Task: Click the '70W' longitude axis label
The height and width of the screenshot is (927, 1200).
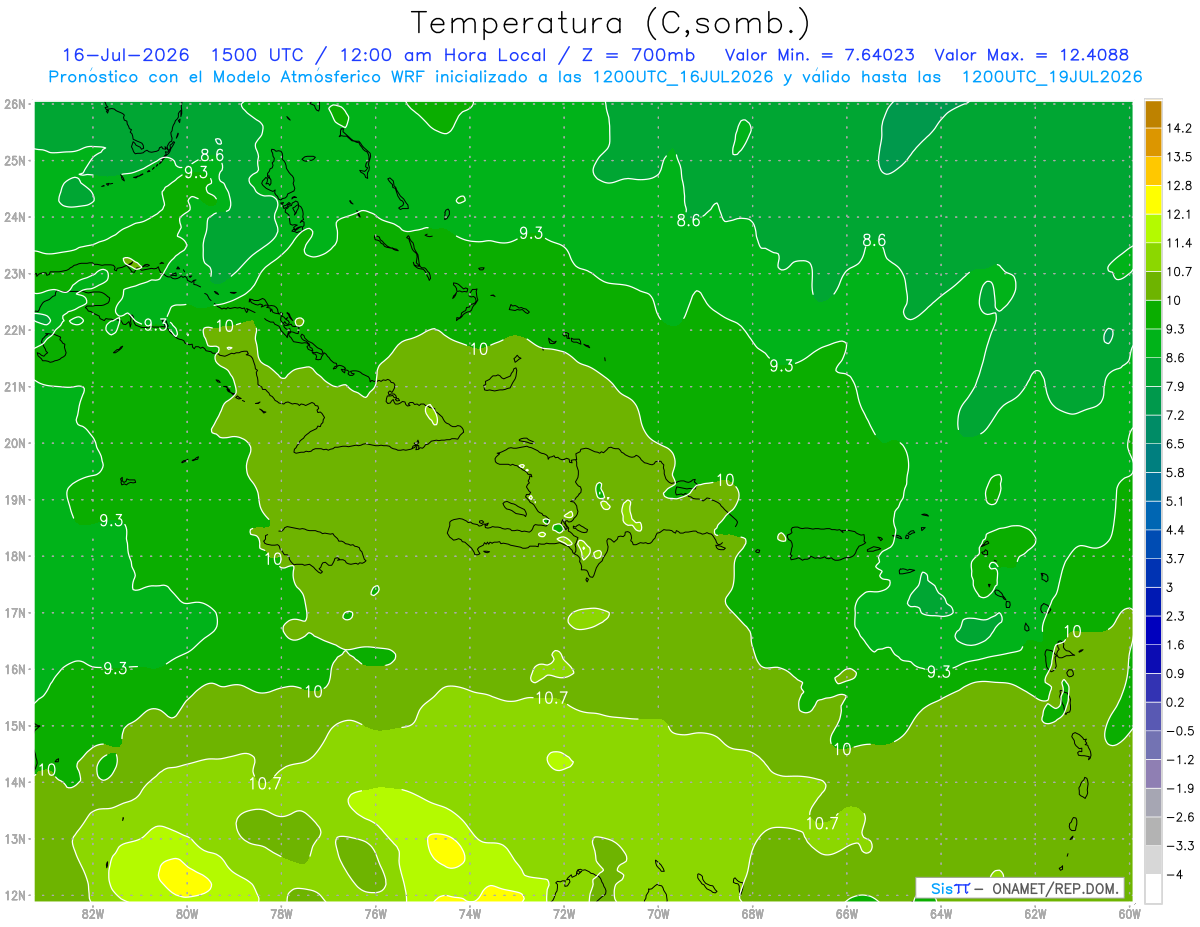Action: click(658, 914)
